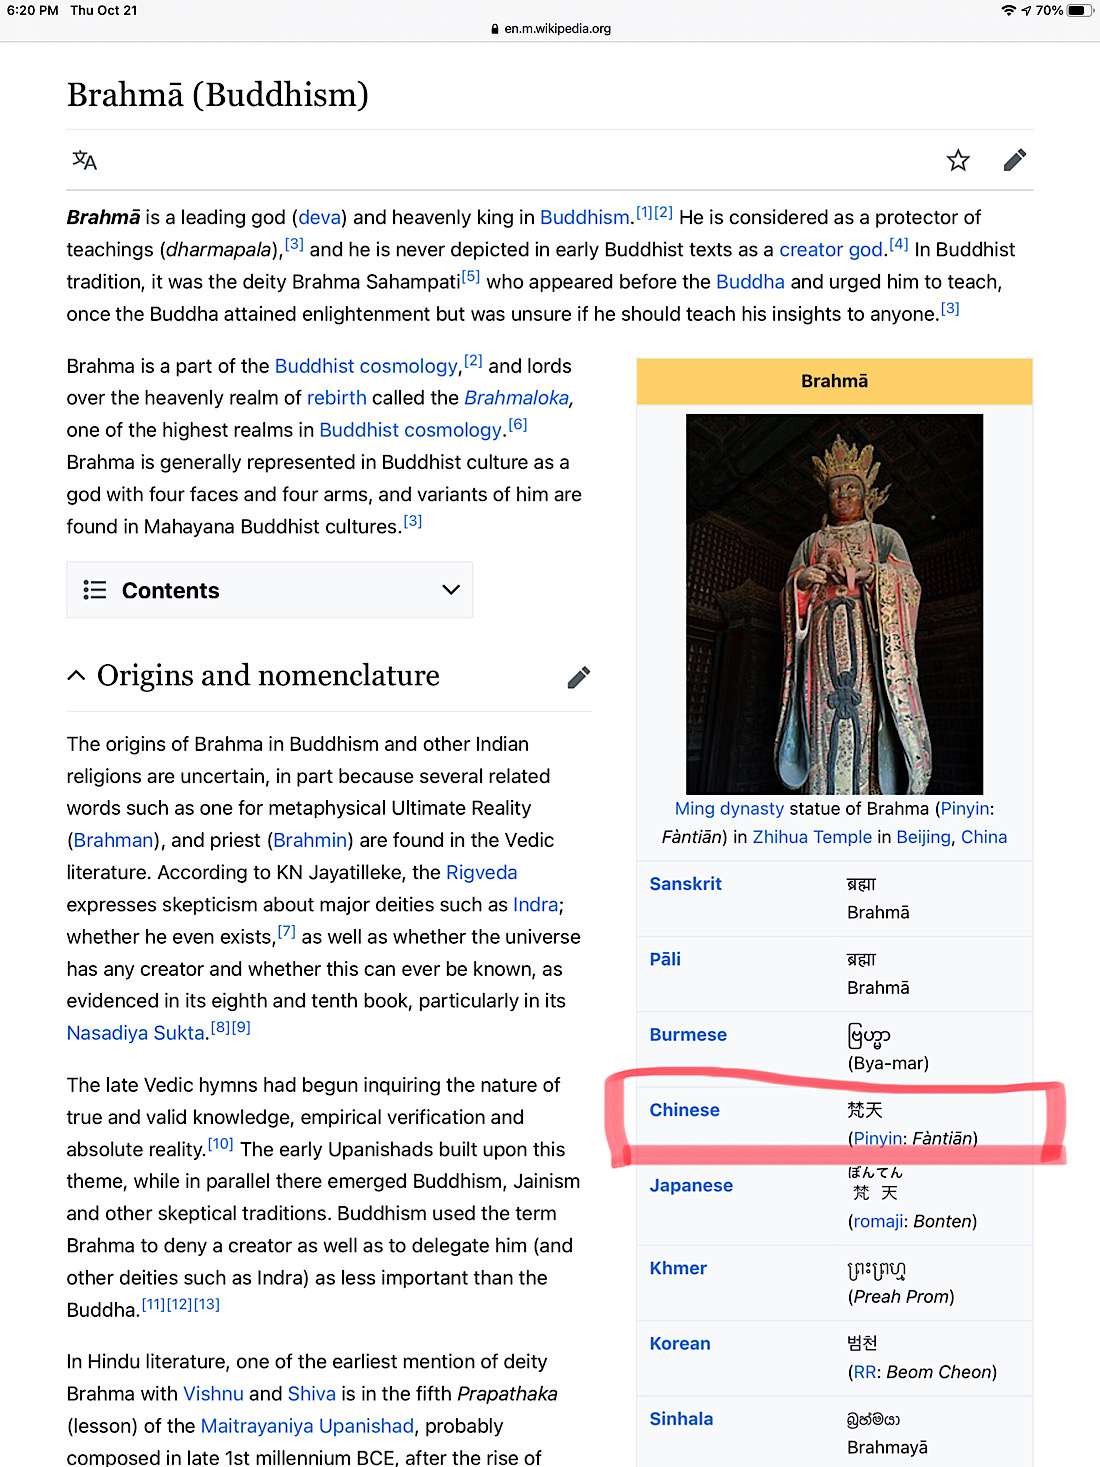Edit the Origins and nomenclature section
The width and height of the screenshot is (1100, 1467).
point(578,678)
